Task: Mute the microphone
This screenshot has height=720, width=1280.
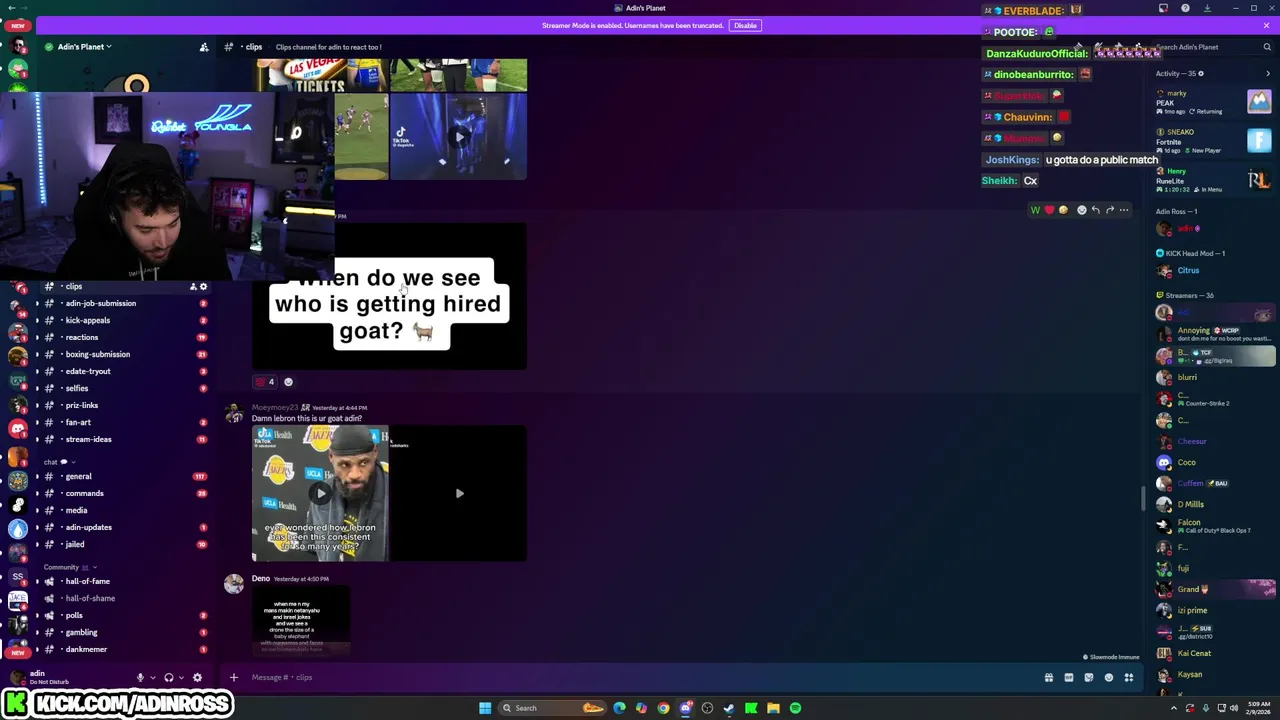Action: (x=140, y=678)
